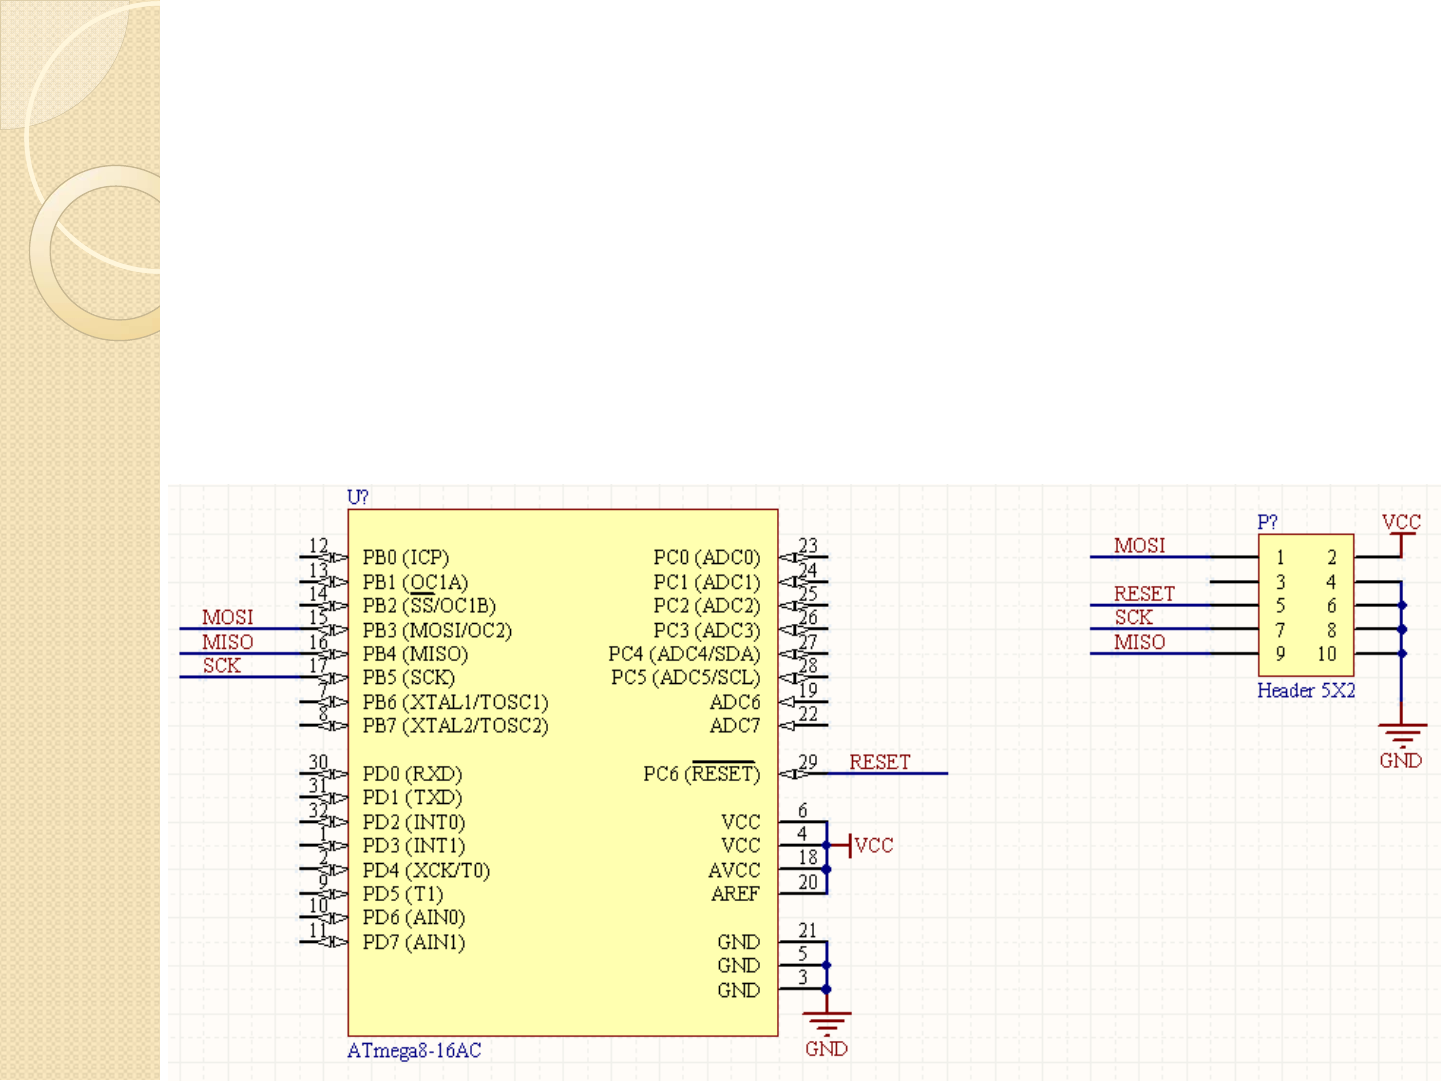Click the "PB4 (MISO)" pin label
1441x1081 pixels.
point(415,655)
